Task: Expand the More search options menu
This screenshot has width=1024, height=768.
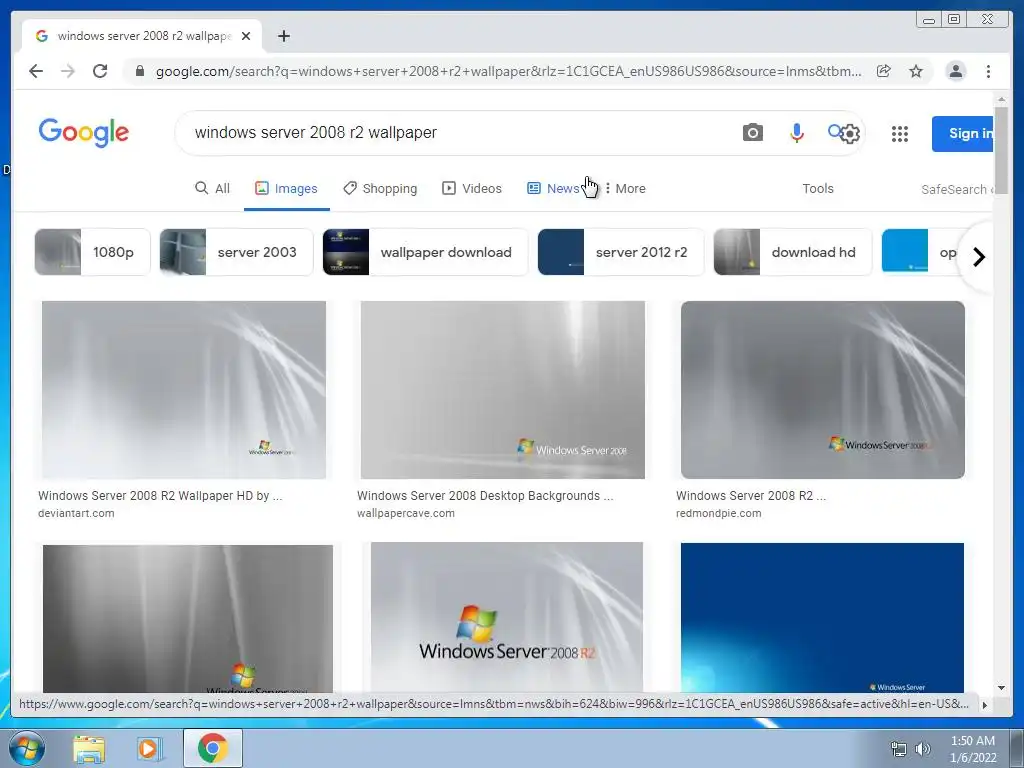Action: pos(625,189)
